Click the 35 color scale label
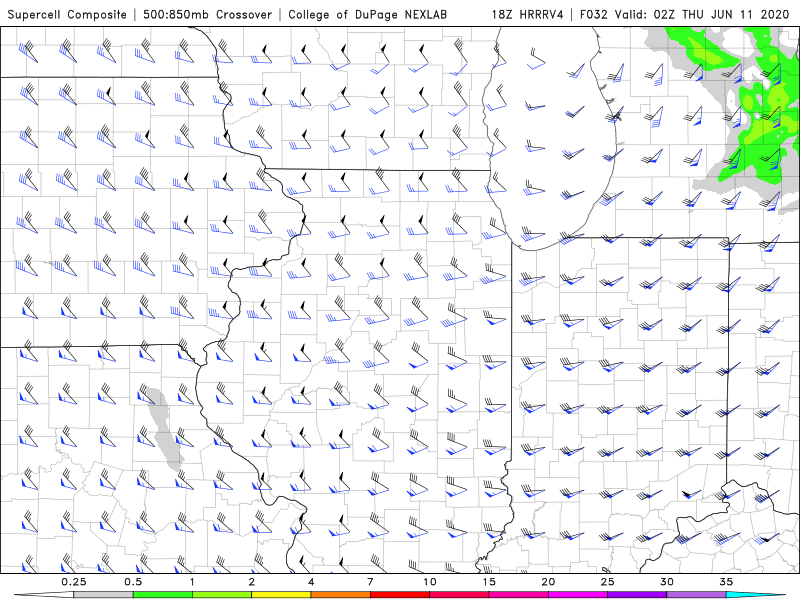The height and width of the screenshot is (600, 800). [726, 582]
